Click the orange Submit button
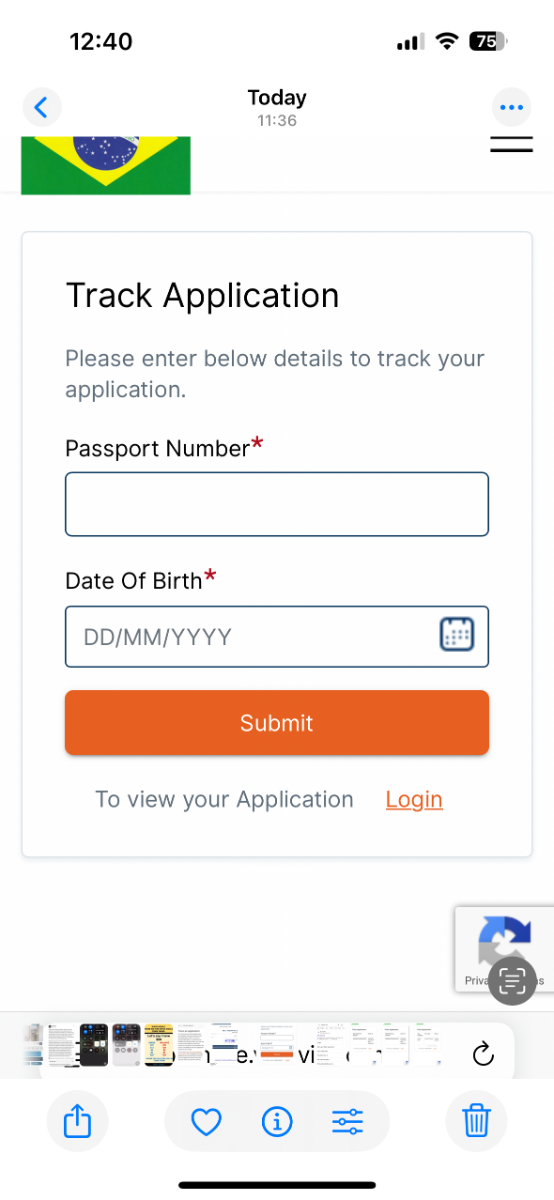 click(x=277, y=722)
